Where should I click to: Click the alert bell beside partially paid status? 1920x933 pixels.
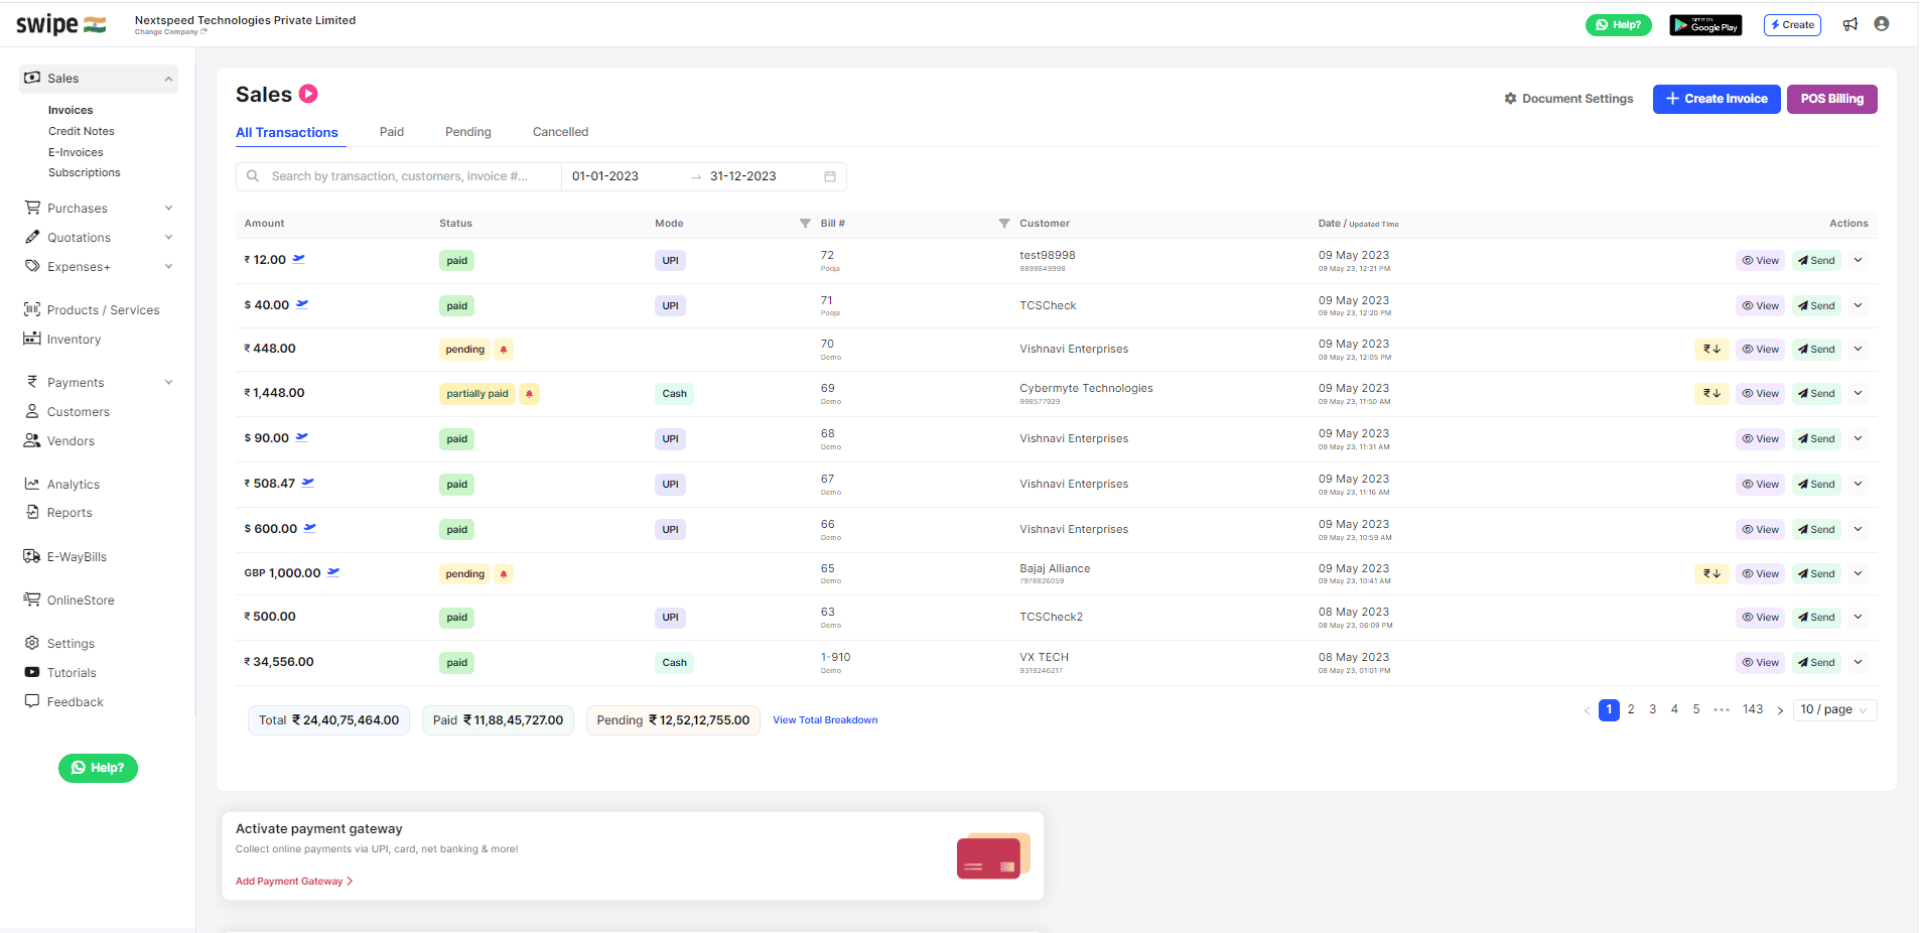pyautogui.click(x=528, y=394)
